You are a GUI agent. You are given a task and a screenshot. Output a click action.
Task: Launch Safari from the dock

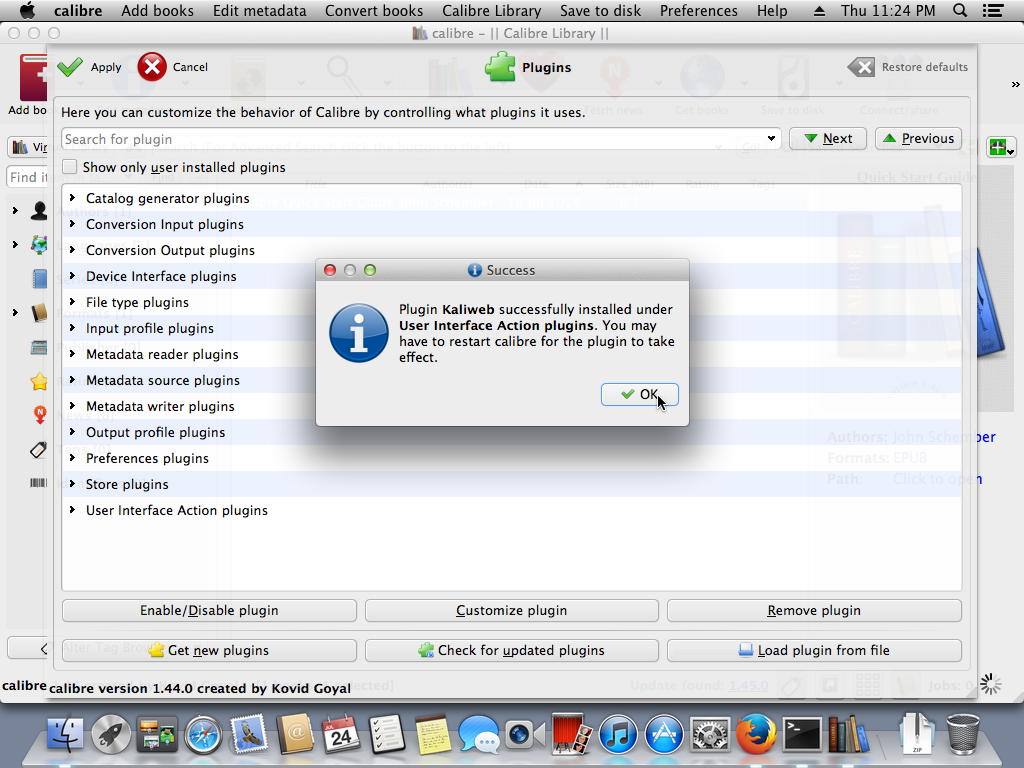pyautogui.click(x=203, y=734)
